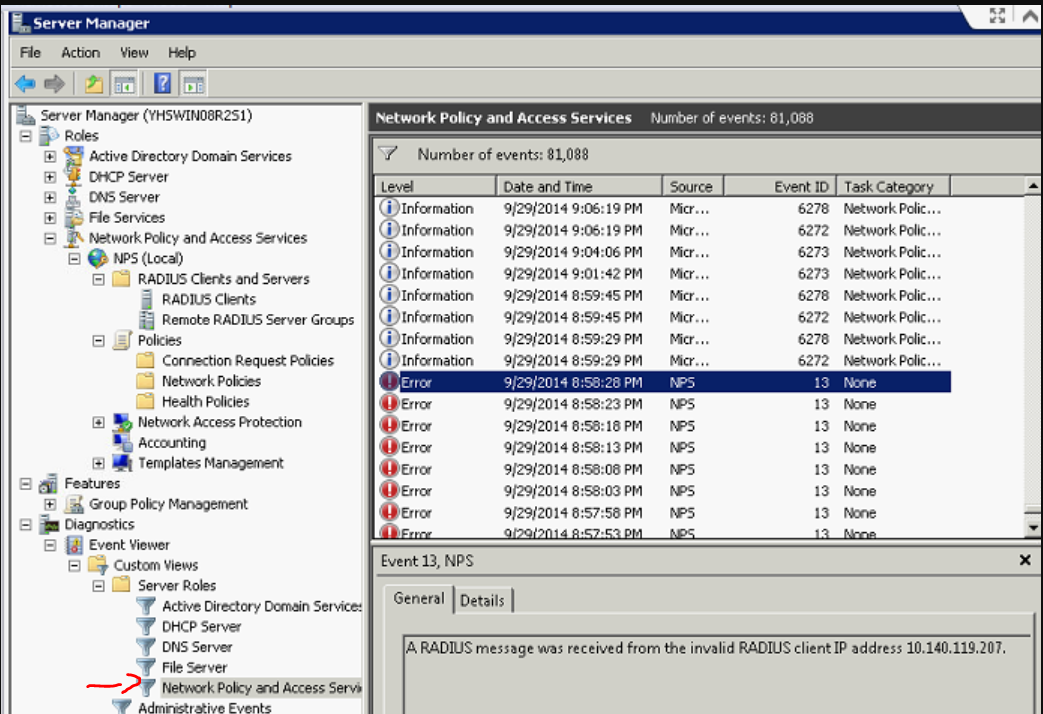Click the up-one-level folder toolbar icon
Screen dimensions: 1043x714
[x=94, y=84]
